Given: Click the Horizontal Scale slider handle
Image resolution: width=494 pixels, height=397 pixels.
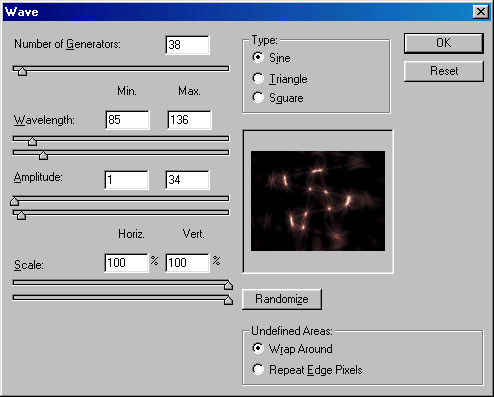Looking at the screenshot, I should point(228,285).
